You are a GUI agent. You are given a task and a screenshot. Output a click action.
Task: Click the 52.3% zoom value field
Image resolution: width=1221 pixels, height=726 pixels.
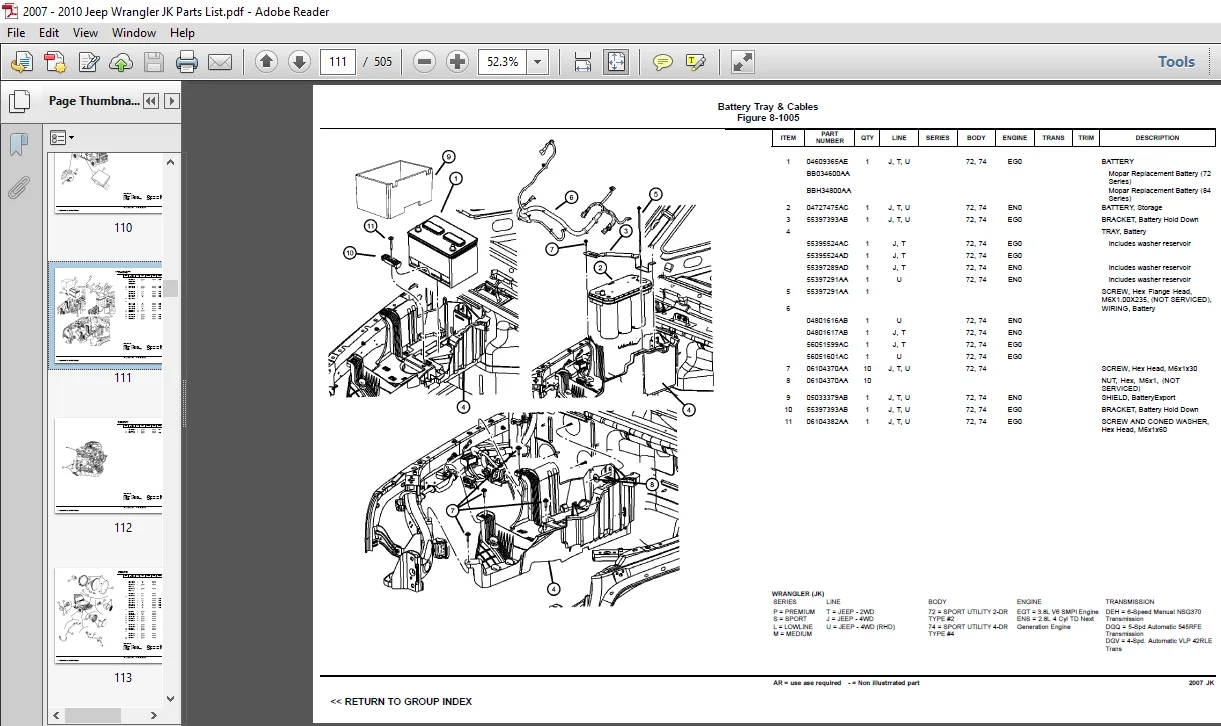(503, 62)
